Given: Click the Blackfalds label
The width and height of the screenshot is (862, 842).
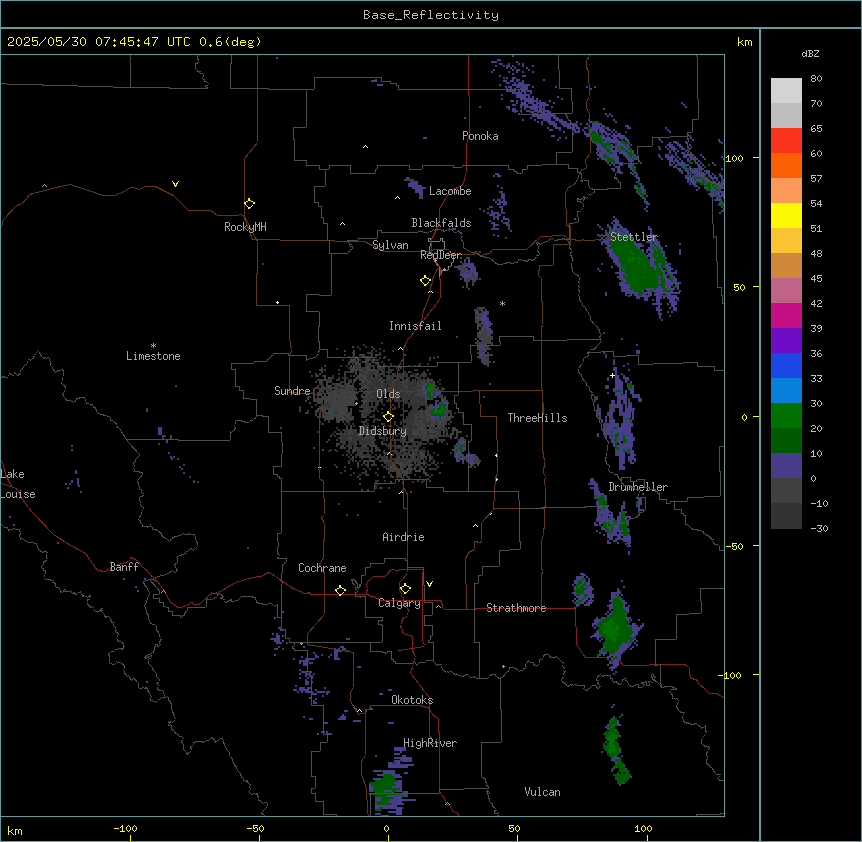Looking at the screenshot, I should pyautogui.click(x=441, y=223).
